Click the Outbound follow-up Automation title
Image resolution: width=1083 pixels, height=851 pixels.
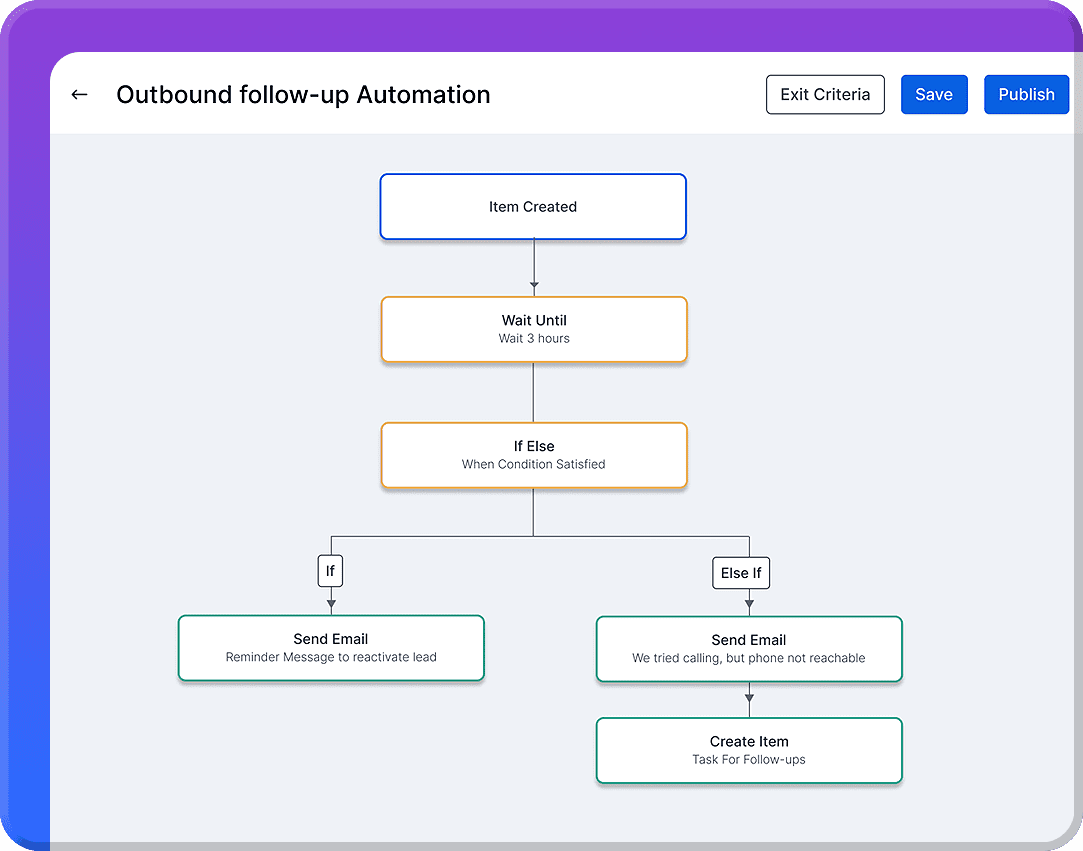(303, 95)
